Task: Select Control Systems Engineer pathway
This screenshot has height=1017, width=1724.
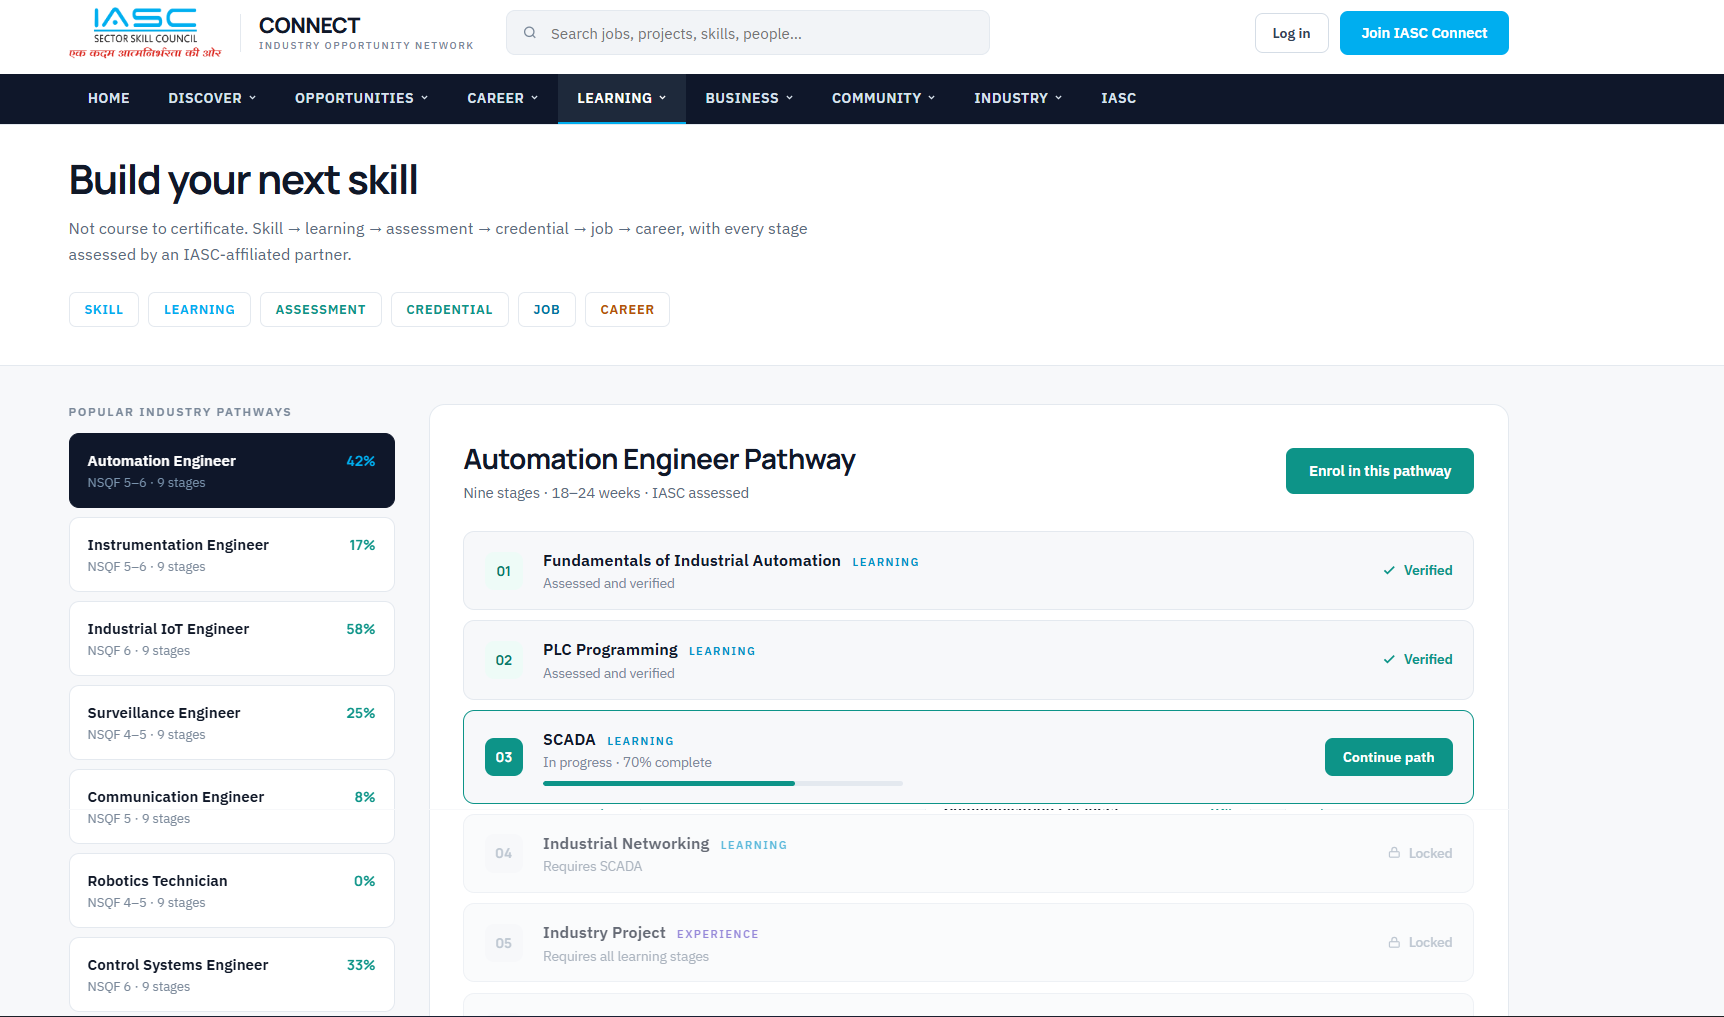Action: click(x=232, y=974)
